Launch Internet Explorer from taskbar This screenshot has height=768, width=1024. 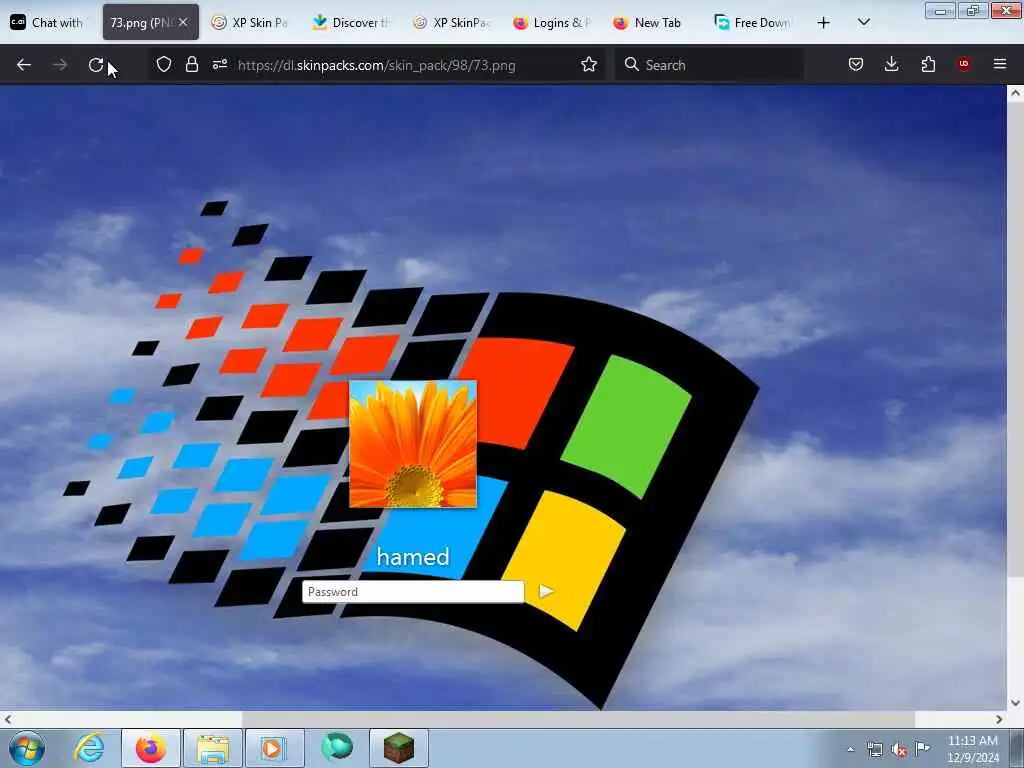[89, 748]
